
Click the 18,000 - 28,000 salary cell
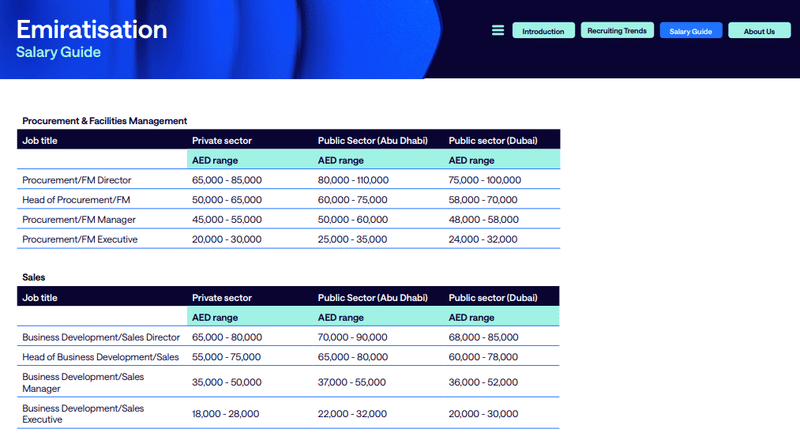coord(226,413)
